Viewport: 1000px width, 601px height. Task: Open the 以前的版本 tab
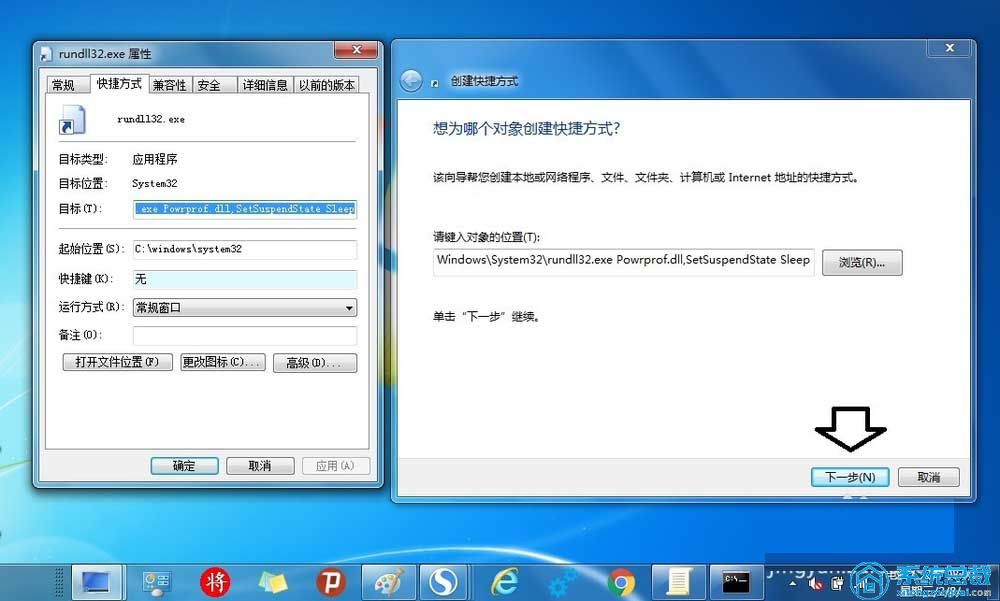click(327, 85)
